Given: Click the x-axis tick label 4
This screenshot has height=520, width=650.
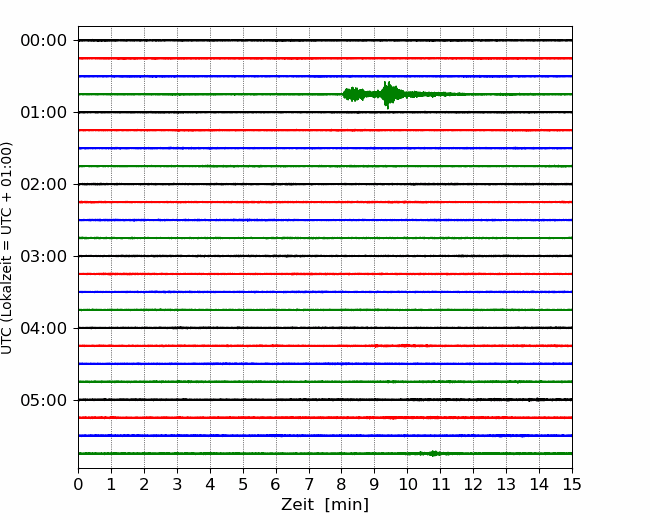Looking at the screenshot, I should [210, 484].
